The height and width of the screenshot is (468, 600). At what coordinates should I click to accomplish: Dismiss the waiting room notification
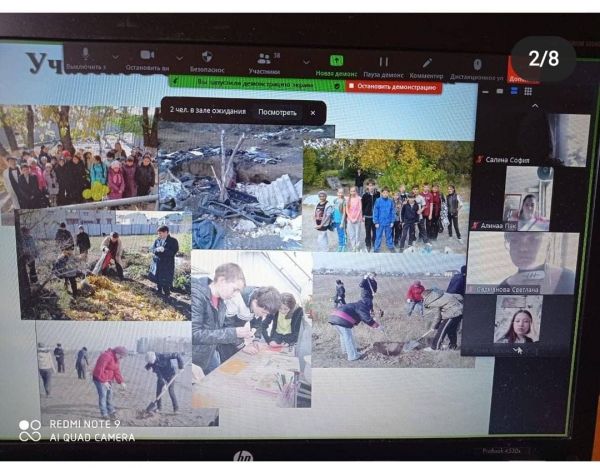(312, 113)
